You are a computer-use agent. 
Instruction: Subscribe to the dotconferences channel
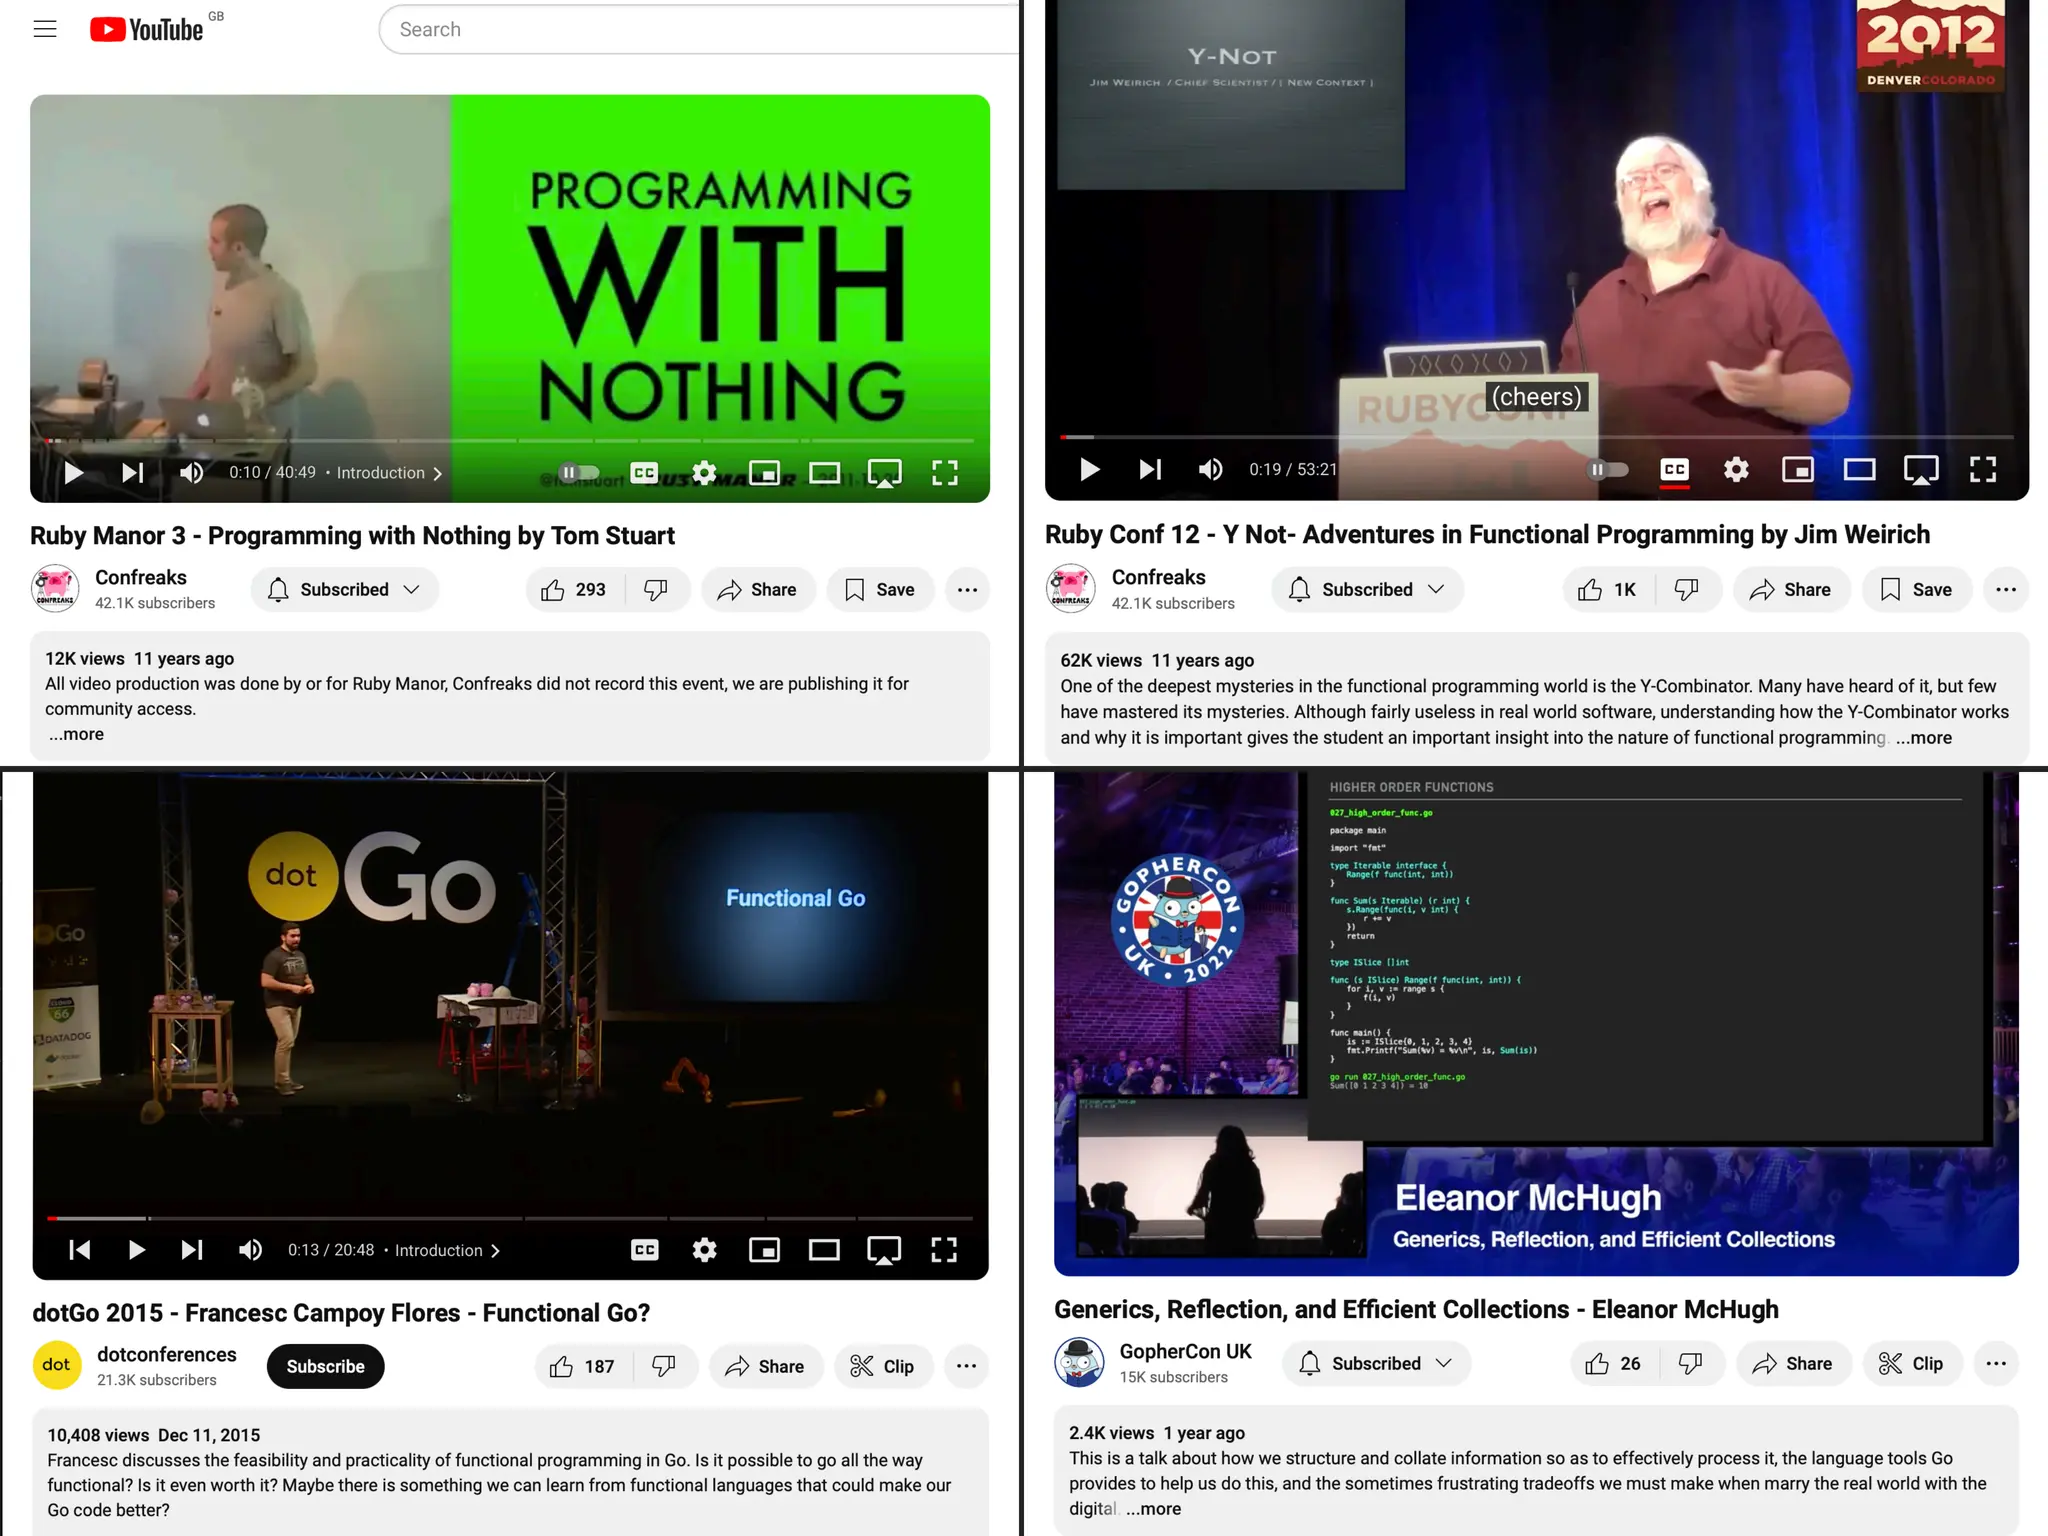[x=325, y=1366]
